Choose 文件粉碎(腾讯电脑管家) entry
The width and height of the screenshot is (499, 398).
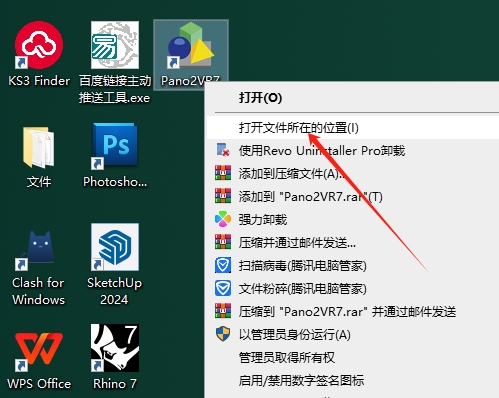pos(353,289)
